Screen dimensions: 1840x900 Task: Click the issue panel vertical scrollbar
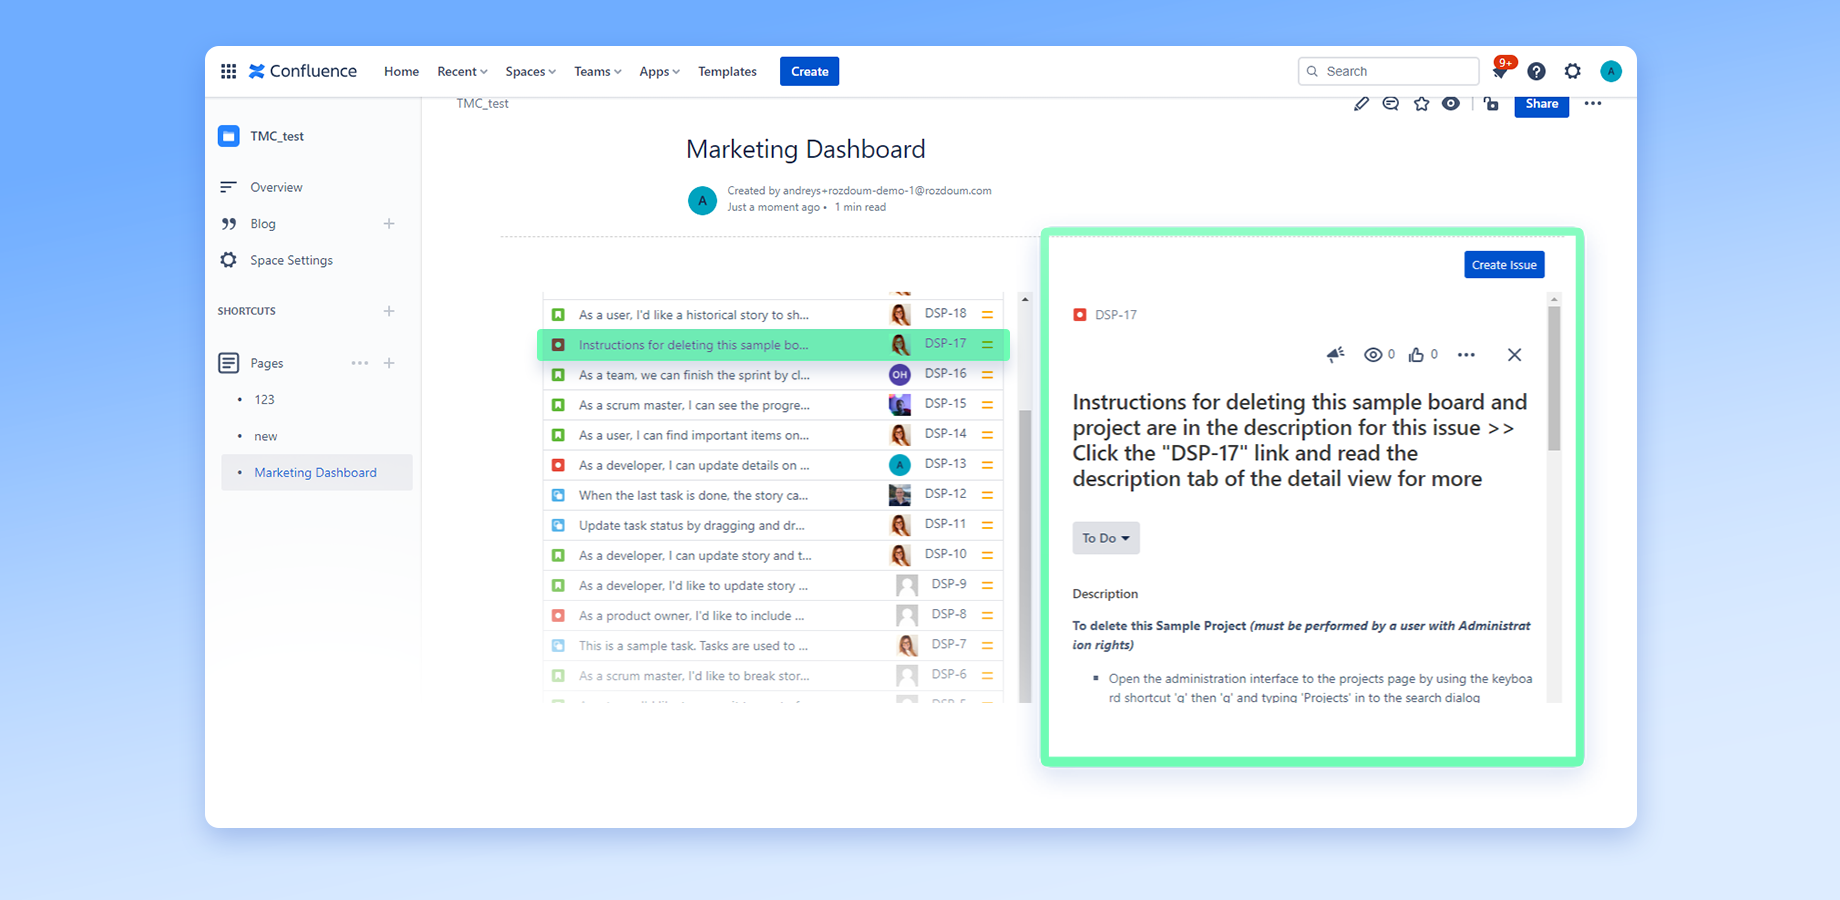click(1554, 378)
